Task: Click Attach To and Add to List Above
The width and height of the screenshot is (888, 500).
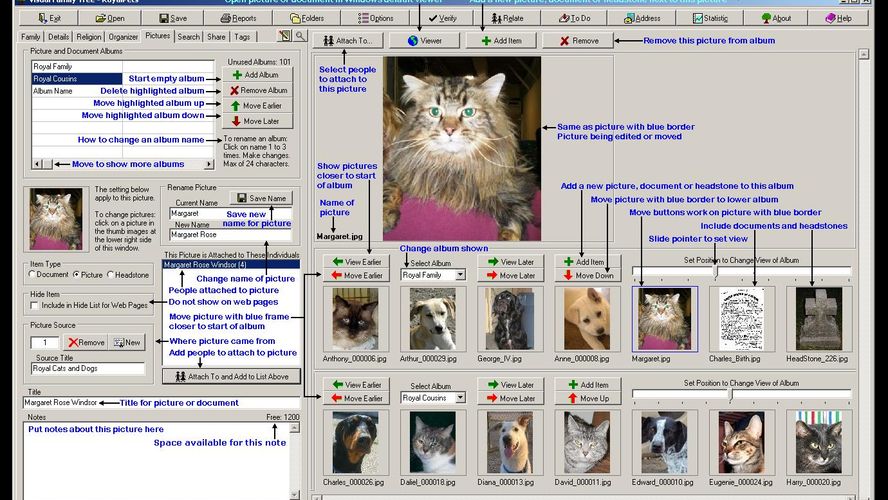Action: 230,377
